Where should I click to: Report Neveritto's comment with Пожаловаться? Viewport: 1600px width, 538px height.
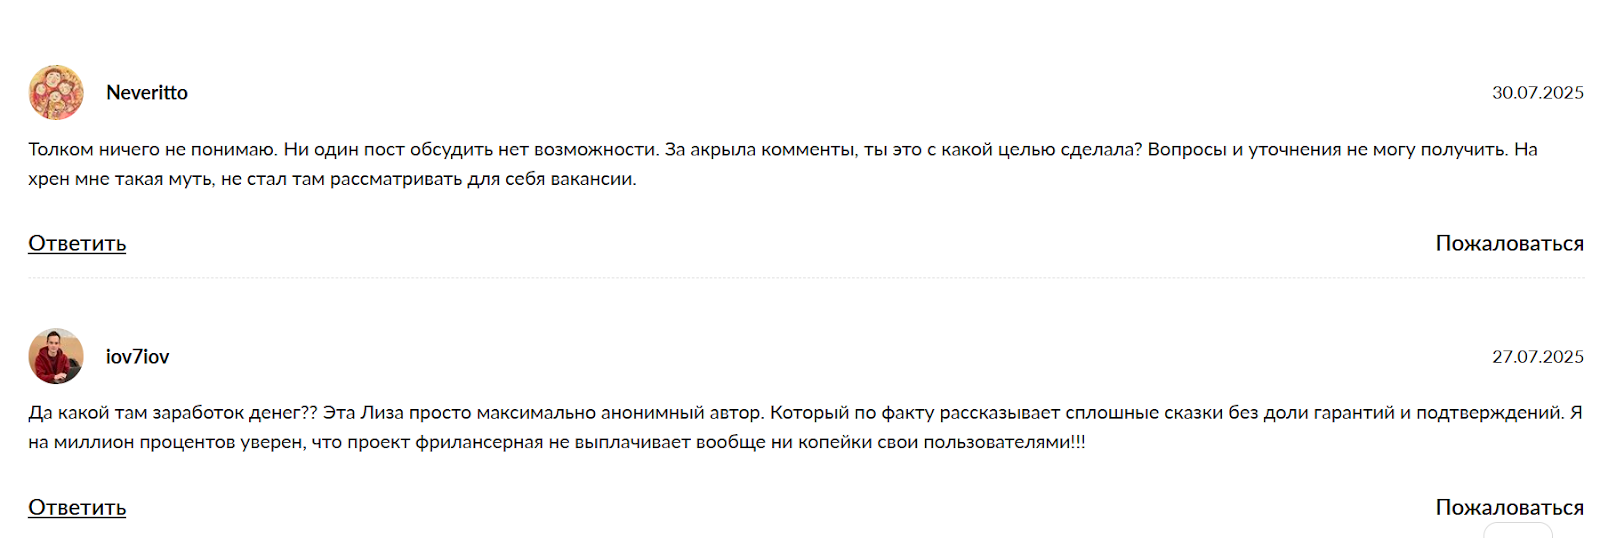coord(1510,243)
